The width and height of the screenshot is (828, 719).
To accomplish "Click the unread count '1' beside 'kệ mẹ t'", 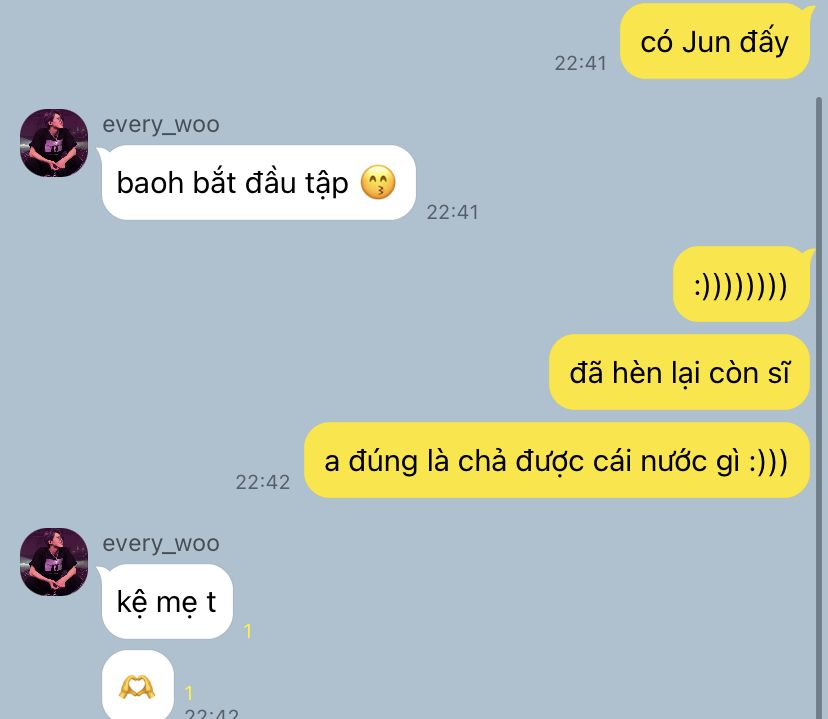I will point(248,631).
